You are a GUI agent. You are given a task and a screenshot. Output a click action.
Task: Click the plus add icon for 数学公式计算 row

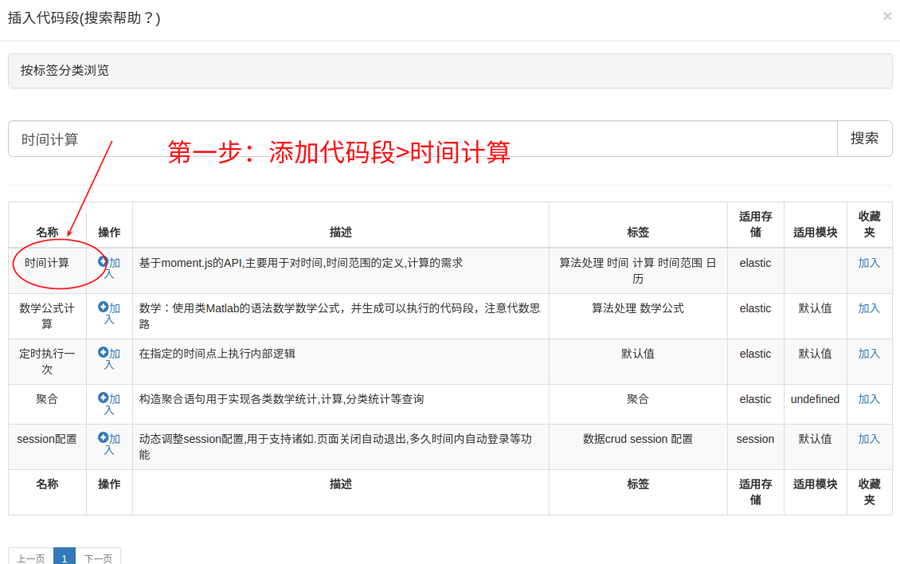click(103, 308)
